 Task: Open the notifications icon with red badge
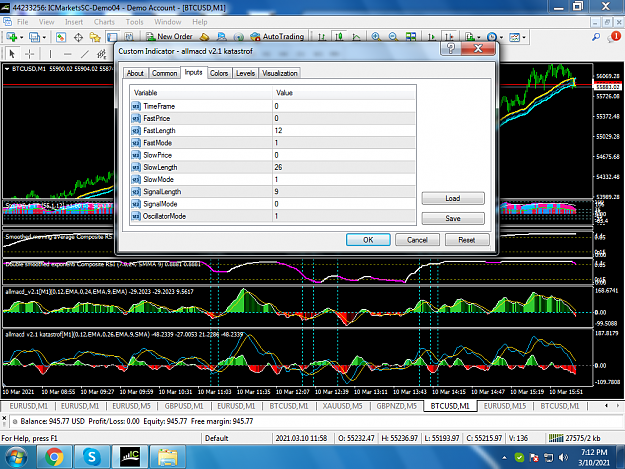614,37
